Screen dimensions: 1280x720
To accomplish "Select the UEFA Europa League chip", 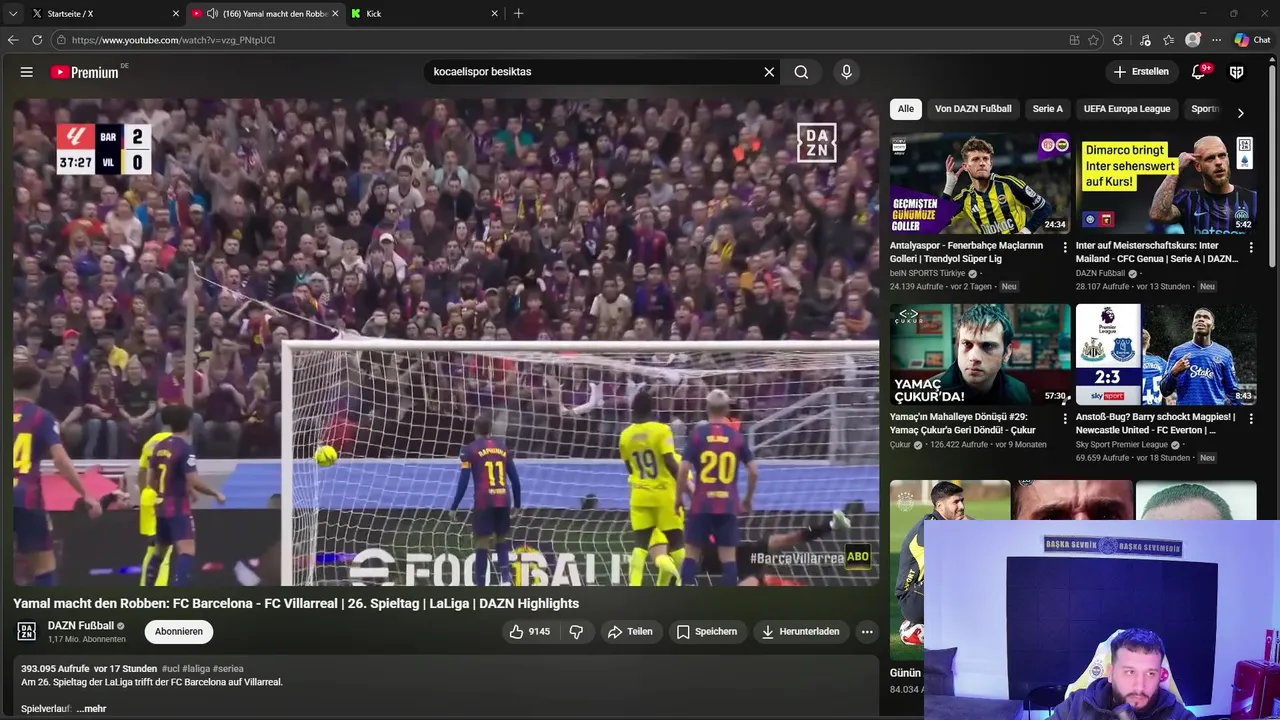I will pyautogui.click(x=1127, y=109).
